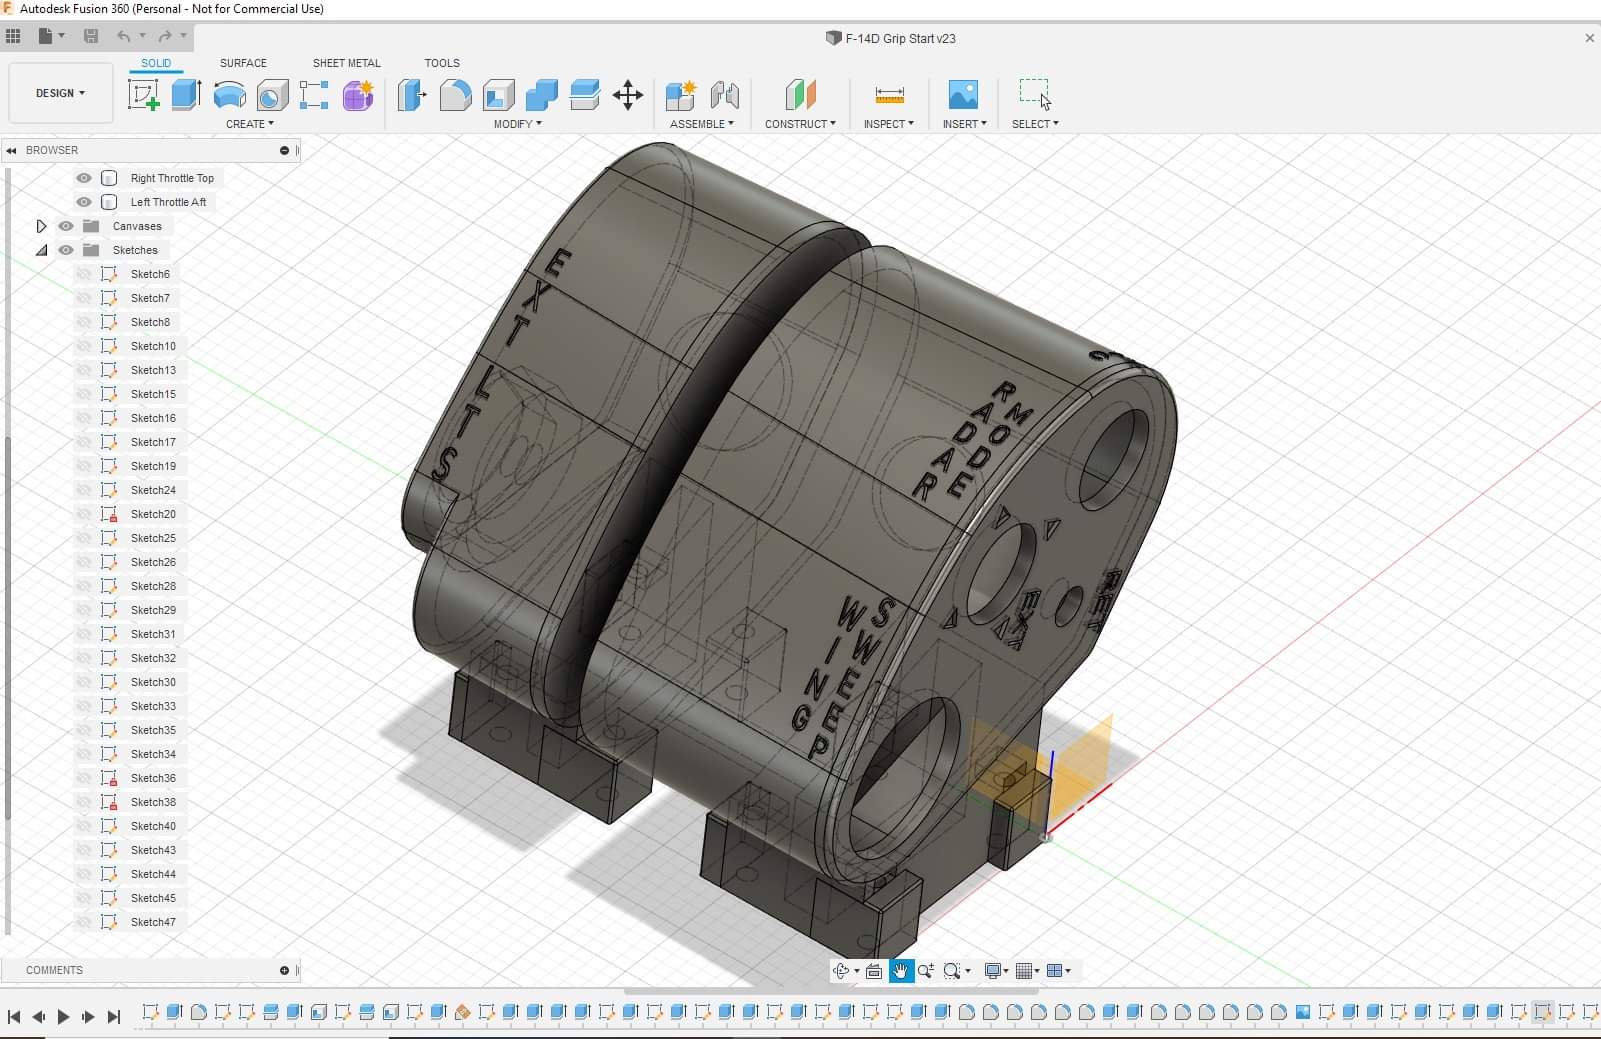Switch to the SURFACE tab
Screen dimensions: 1601x1039
point(243,63)
